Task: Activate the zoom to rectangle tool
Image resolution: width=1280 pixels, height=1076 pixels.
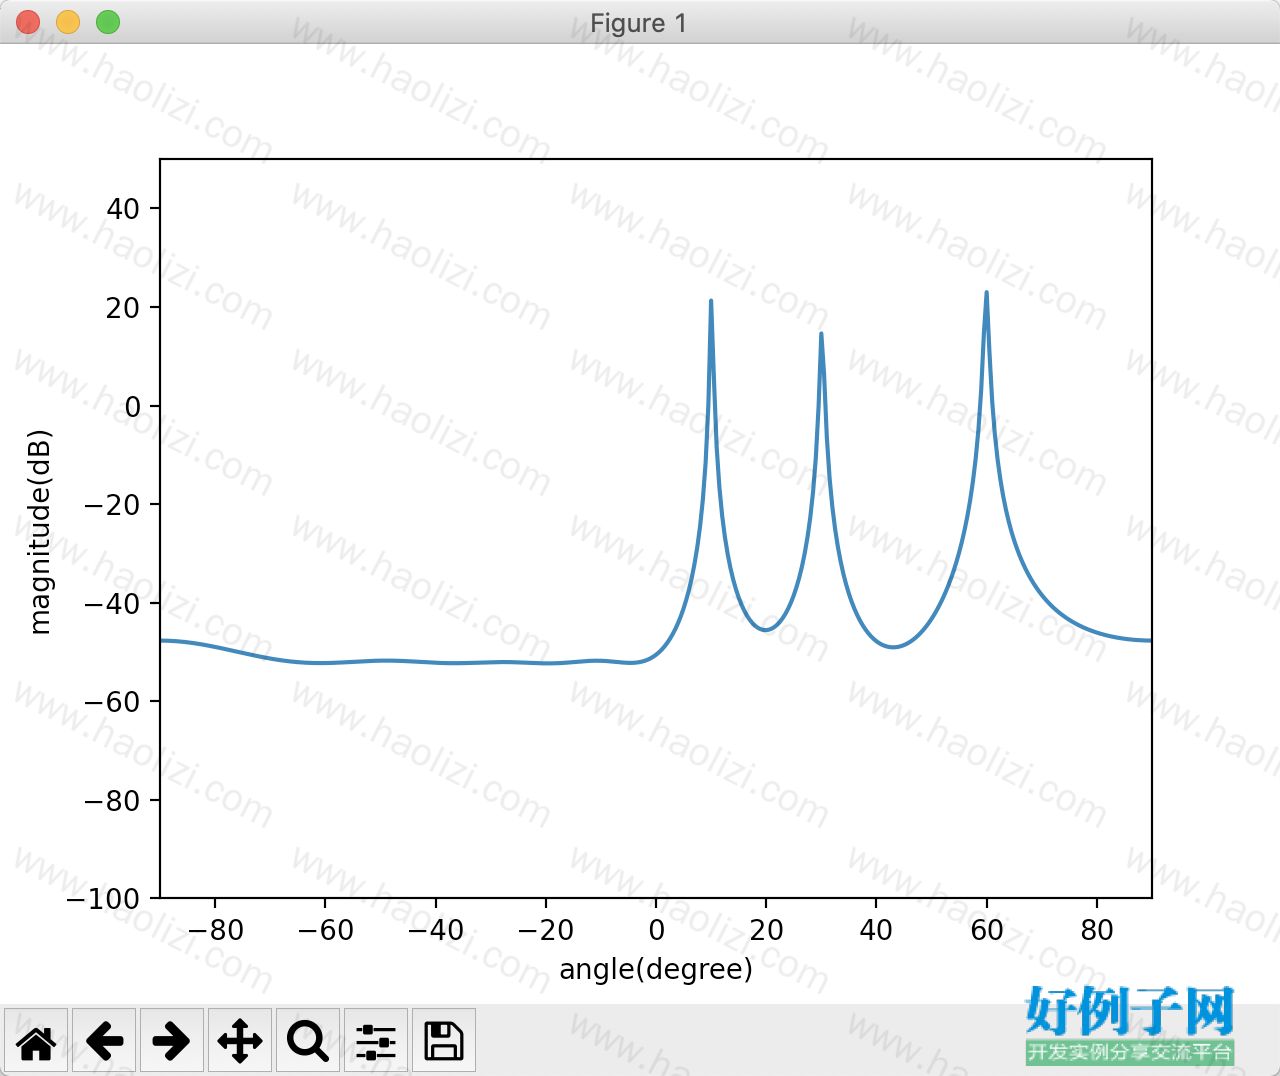Action: [x=308, y=1041]
